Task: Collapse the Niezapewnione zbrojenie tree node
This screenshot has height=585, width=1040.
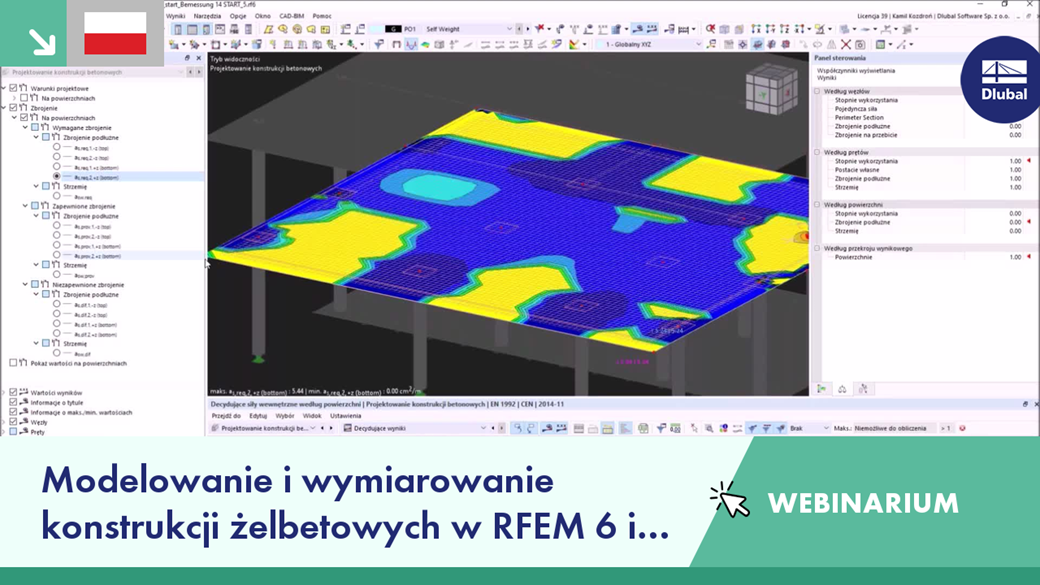Action: pyautogui.click(x=25, y=285)
